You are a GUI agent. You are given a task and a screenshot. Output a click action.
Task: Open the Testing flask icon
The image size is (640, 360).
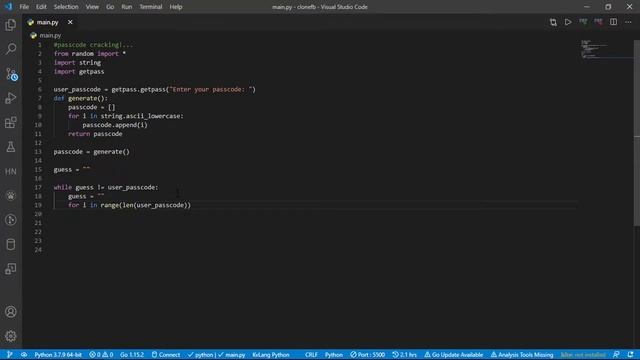(11, 147)
